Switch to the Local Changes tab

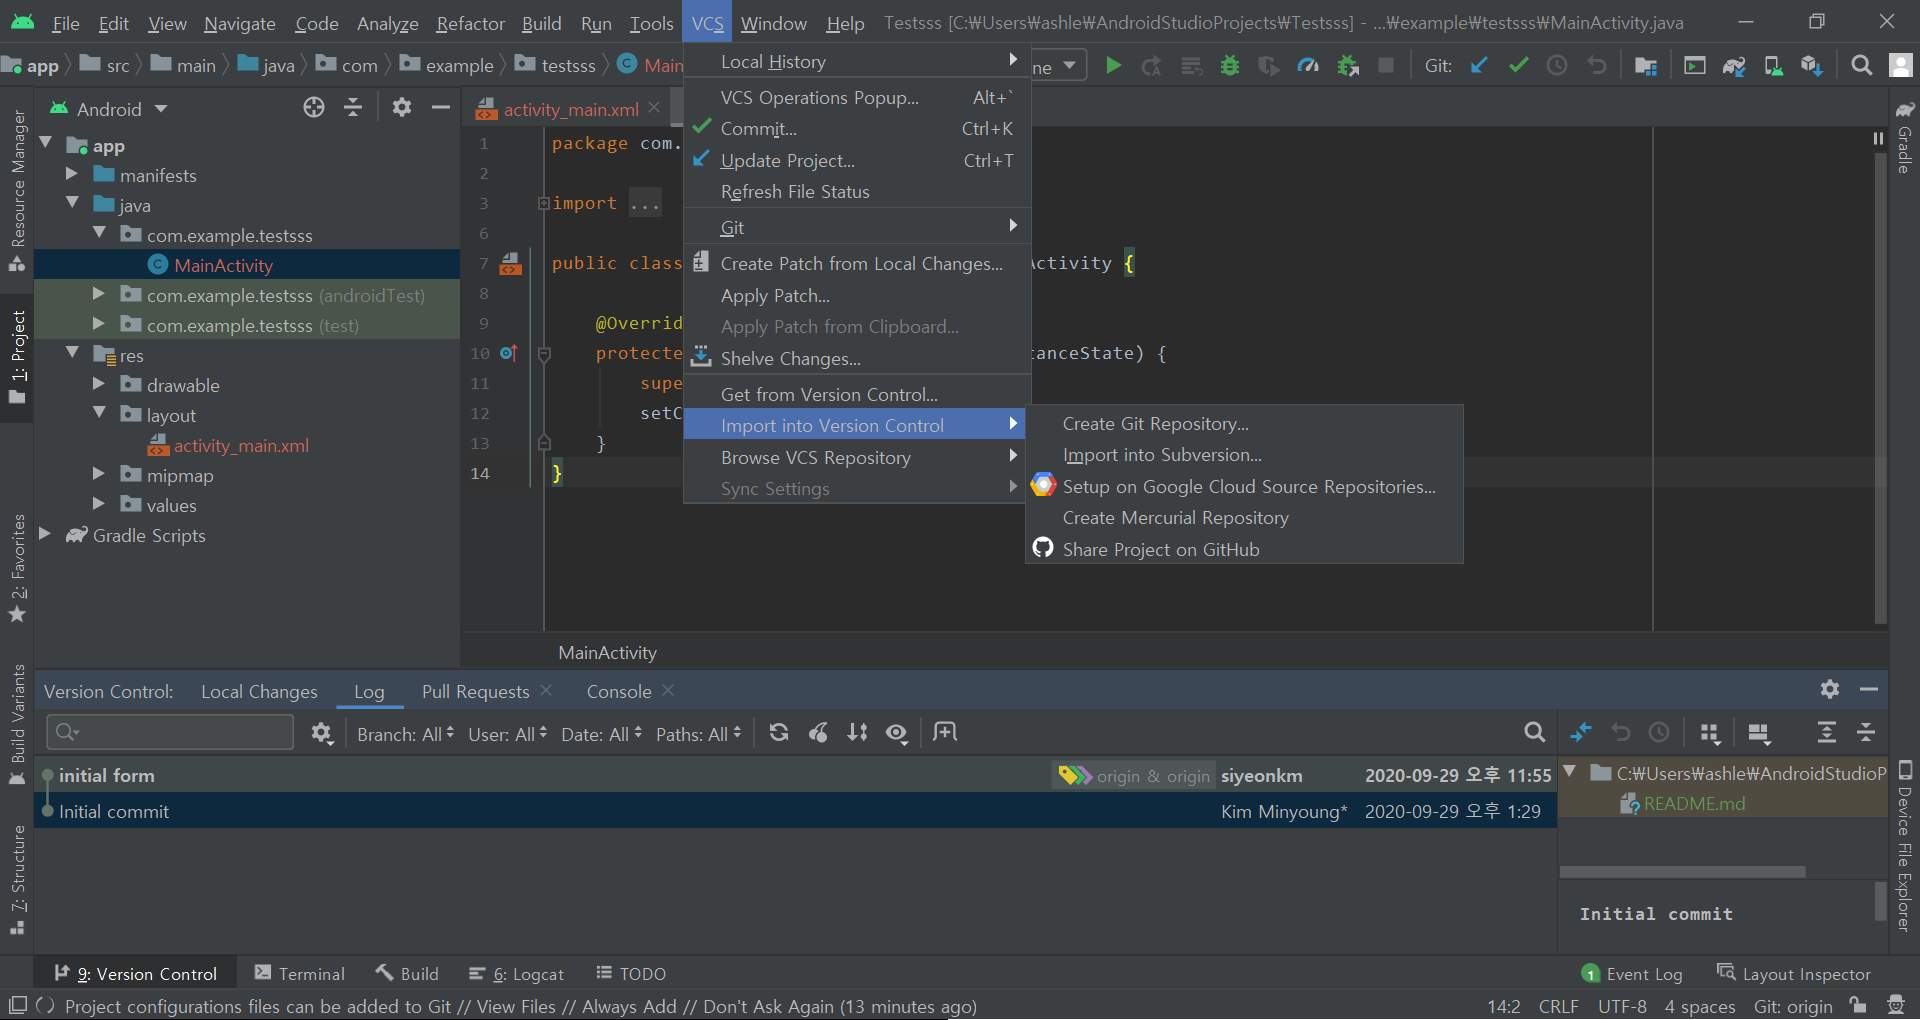[x=259, y=691]
